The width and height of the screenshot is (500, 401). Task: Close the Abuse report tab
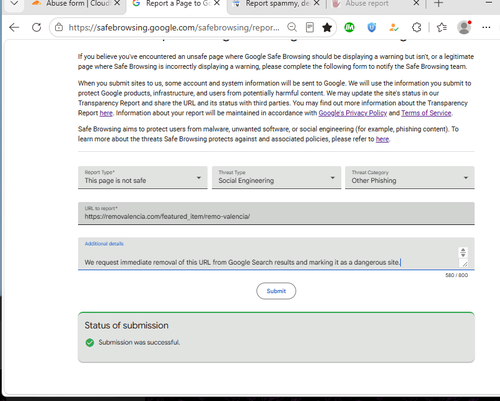tap(416, 3)
